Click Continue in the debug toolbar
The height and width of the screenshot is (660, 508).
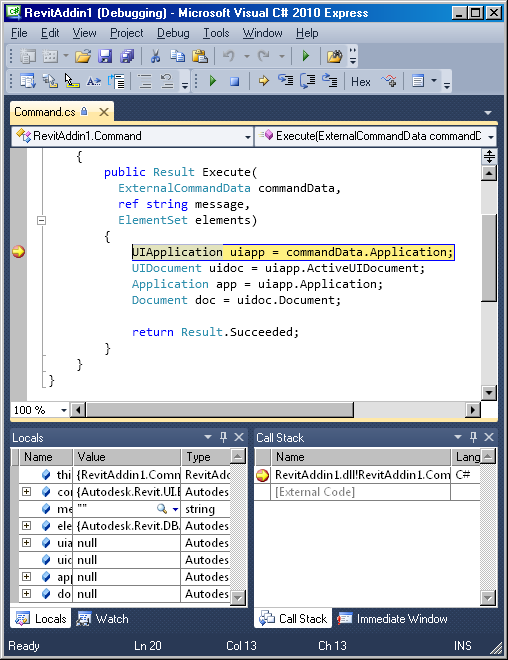213,81
